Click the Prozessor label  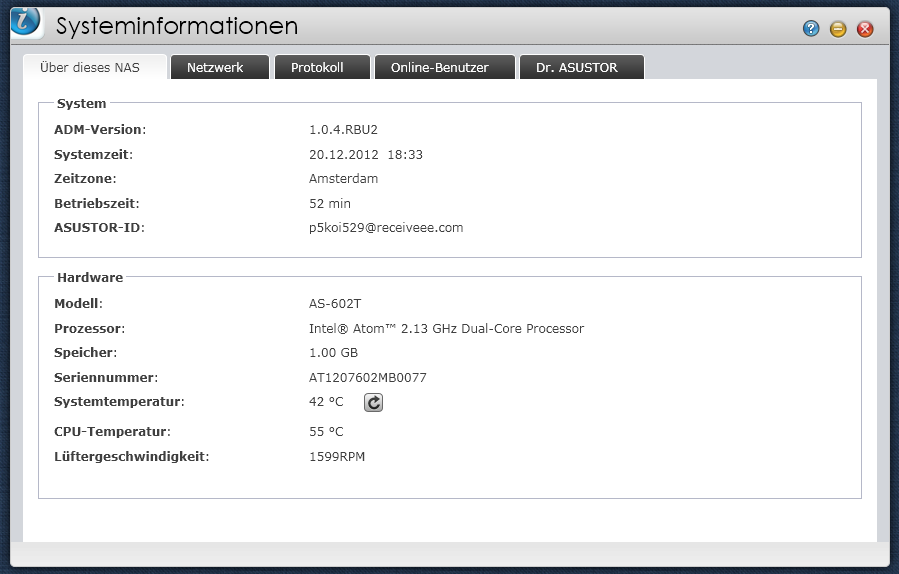89,329
